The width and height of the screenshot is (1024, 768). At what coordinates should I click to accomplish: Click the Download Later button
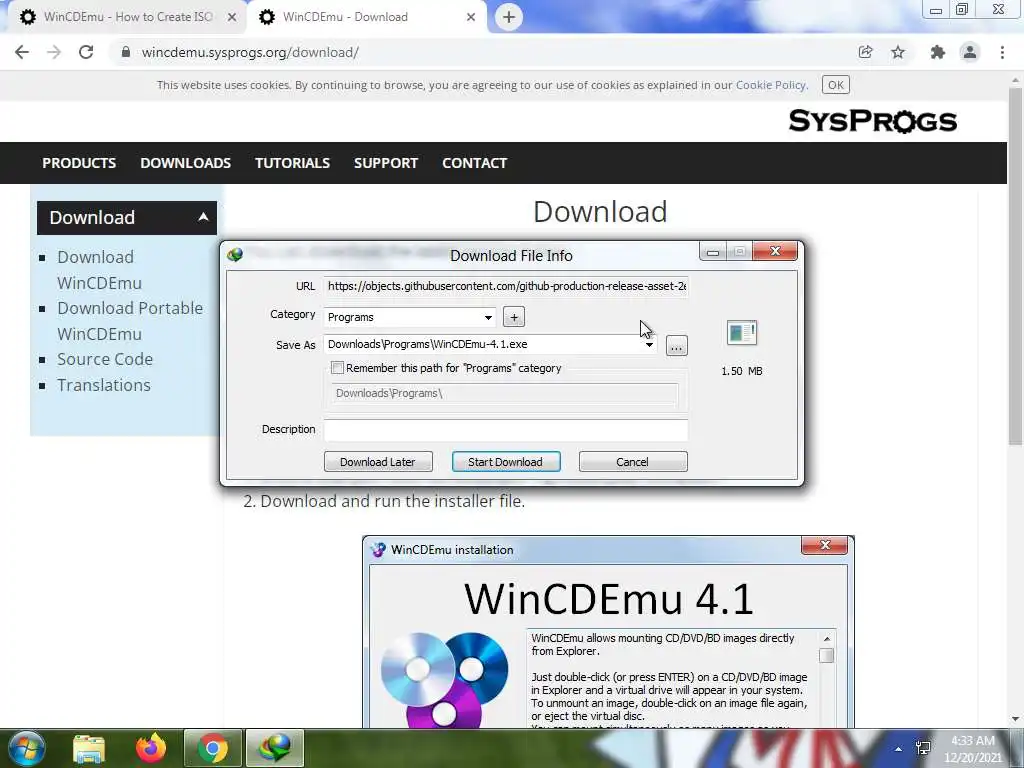click(x=378, y=462)
